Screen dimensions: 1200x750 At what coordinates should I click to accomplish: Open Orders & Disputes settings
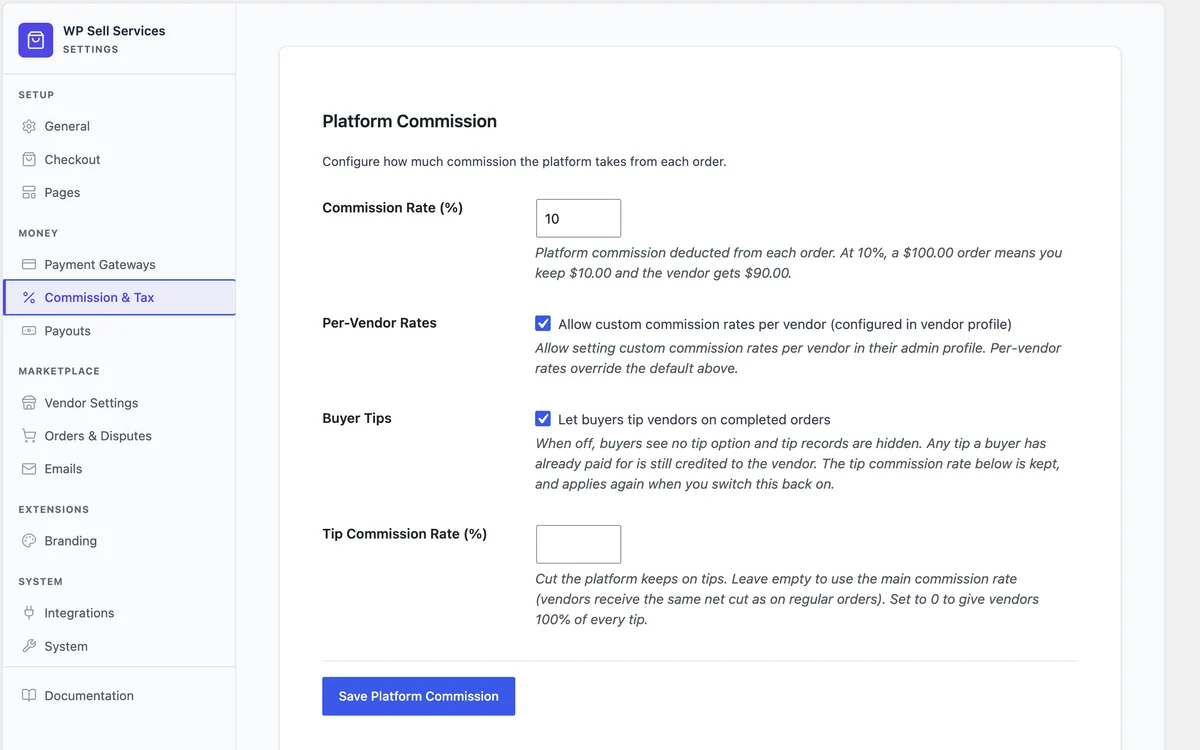tap(119, 435)
